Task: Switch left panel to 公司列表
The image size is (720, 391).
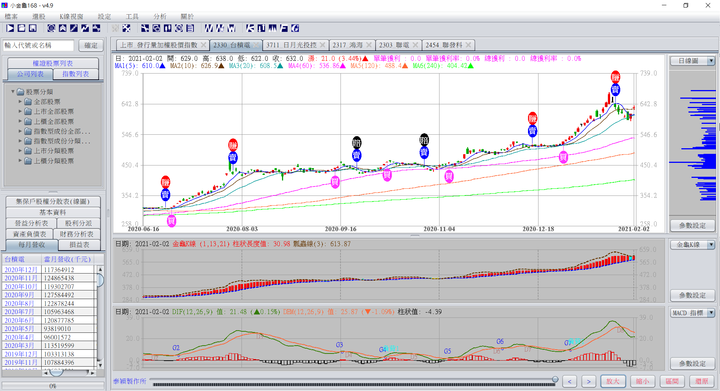Action: pyautogui.click(x=30, y=74)
